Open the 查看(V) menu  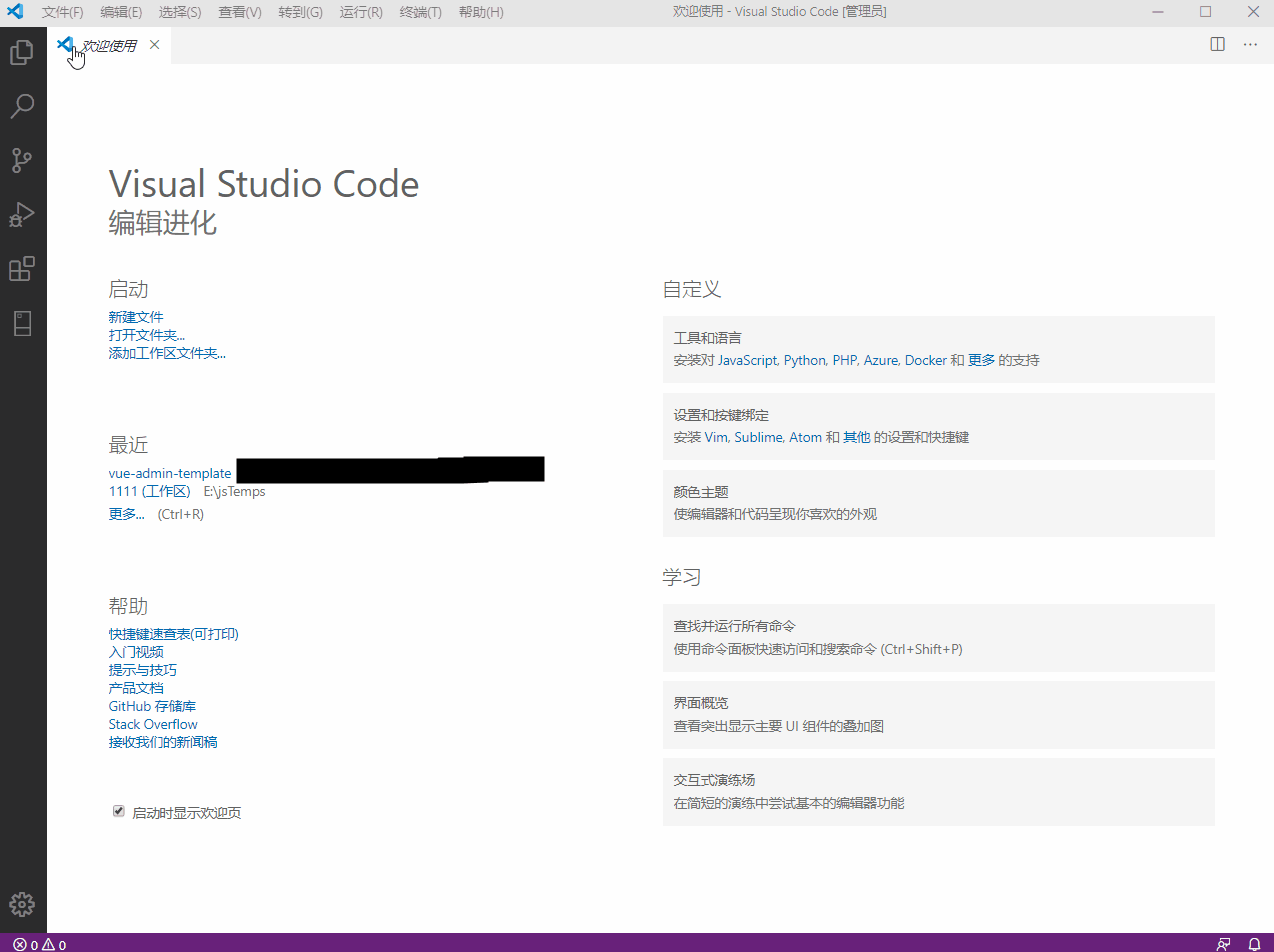click(x=240, y=12)
